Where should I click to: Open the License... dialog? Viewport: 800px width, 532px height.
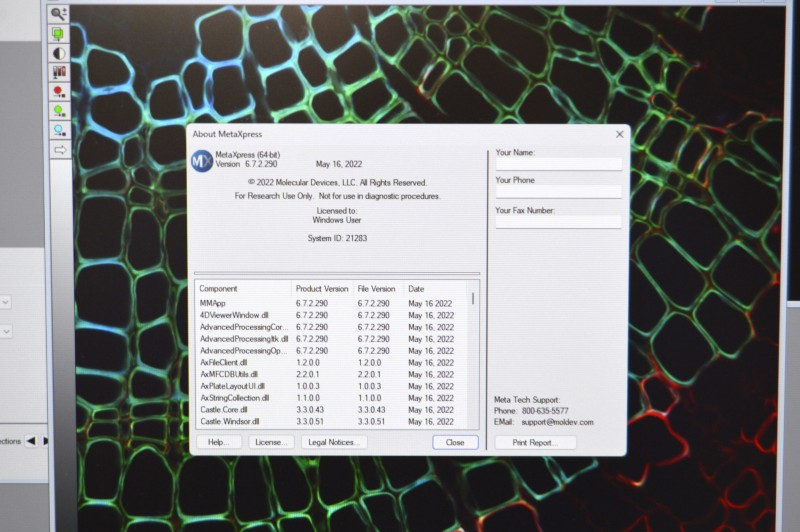tap(271, 442)
